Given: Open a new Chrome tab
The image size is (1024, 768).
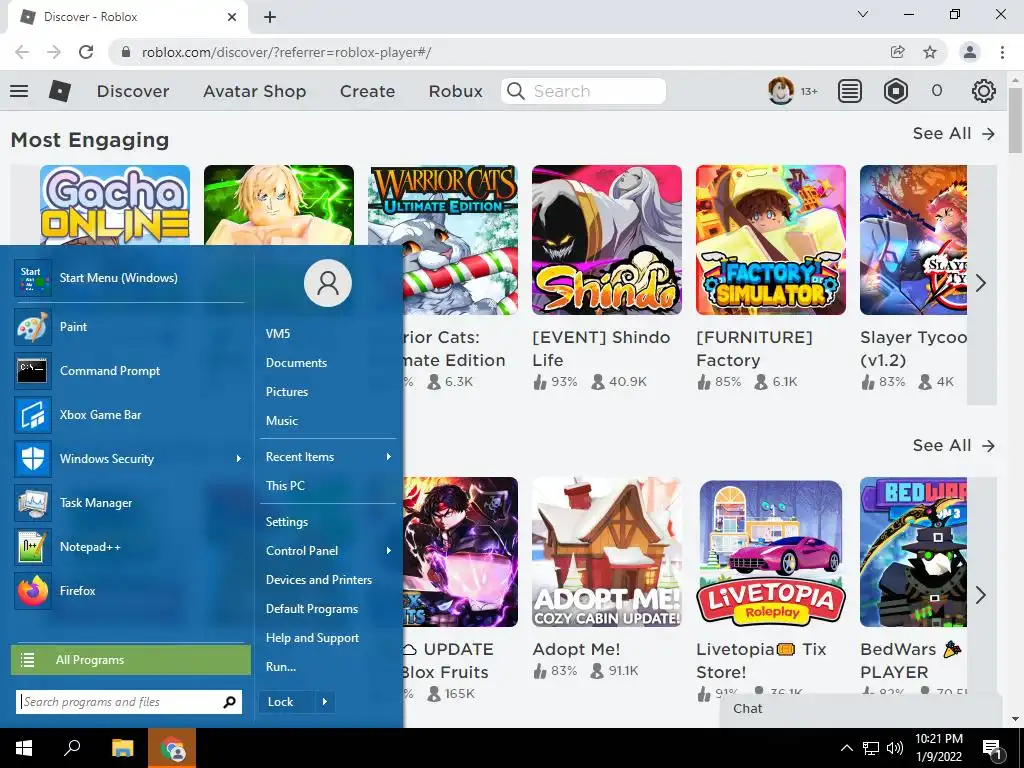Looking at the screenshot, I should point(270,17).
